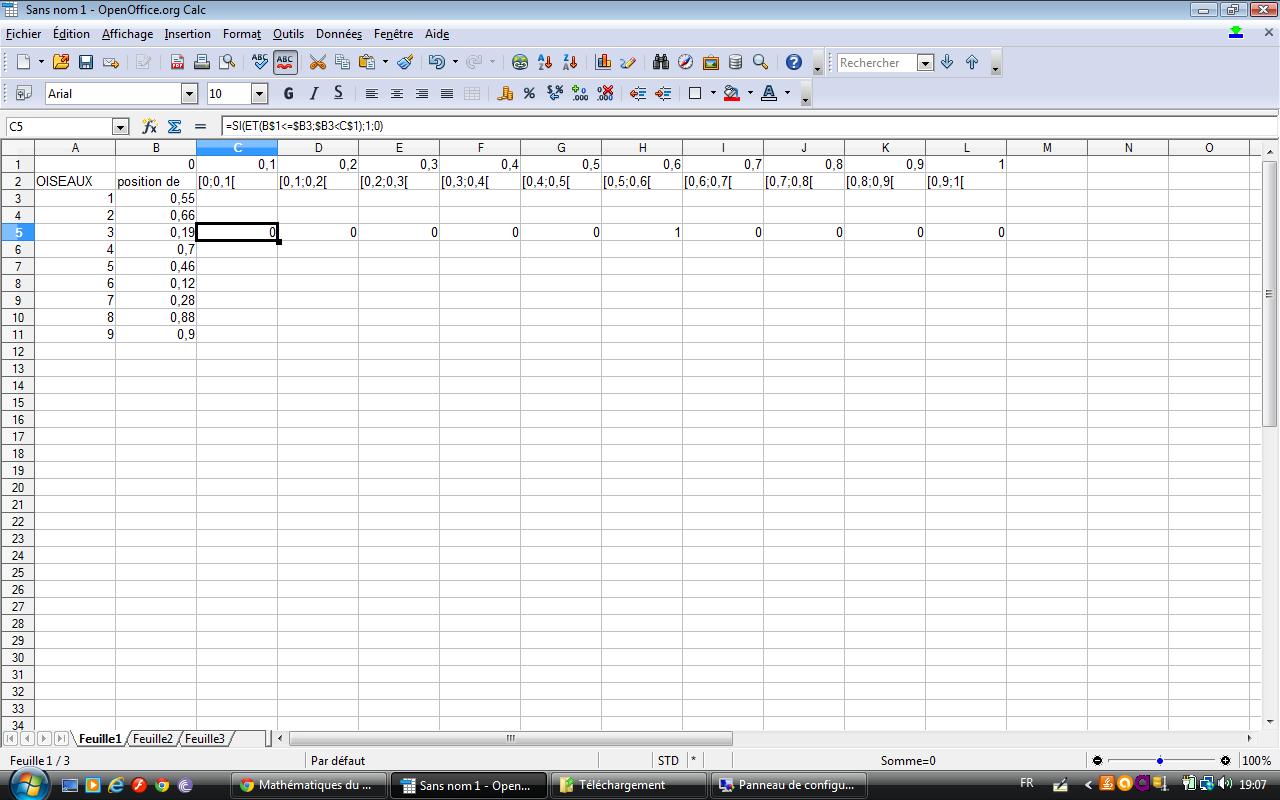This screenshot has width=1280, height=800.
Task: Open the Name Box dropdown arrow
Action: [121, 126]
